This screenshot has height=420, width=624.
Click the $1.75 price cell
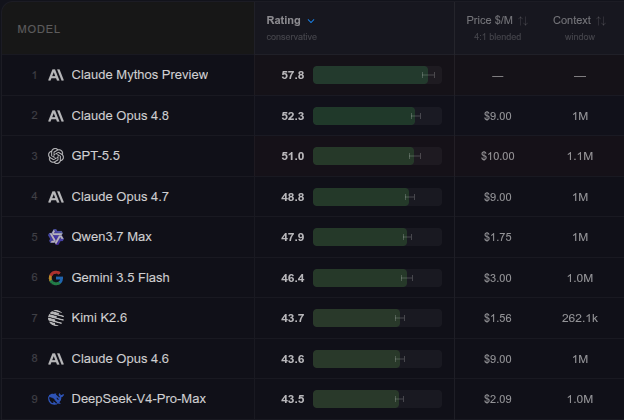(497, 237)
